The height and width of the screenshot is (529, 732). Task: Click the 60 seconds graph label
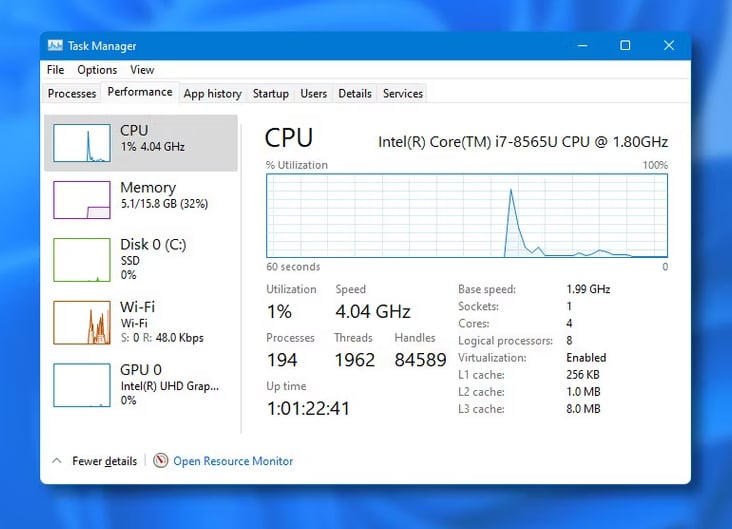(x=293, y=267)
